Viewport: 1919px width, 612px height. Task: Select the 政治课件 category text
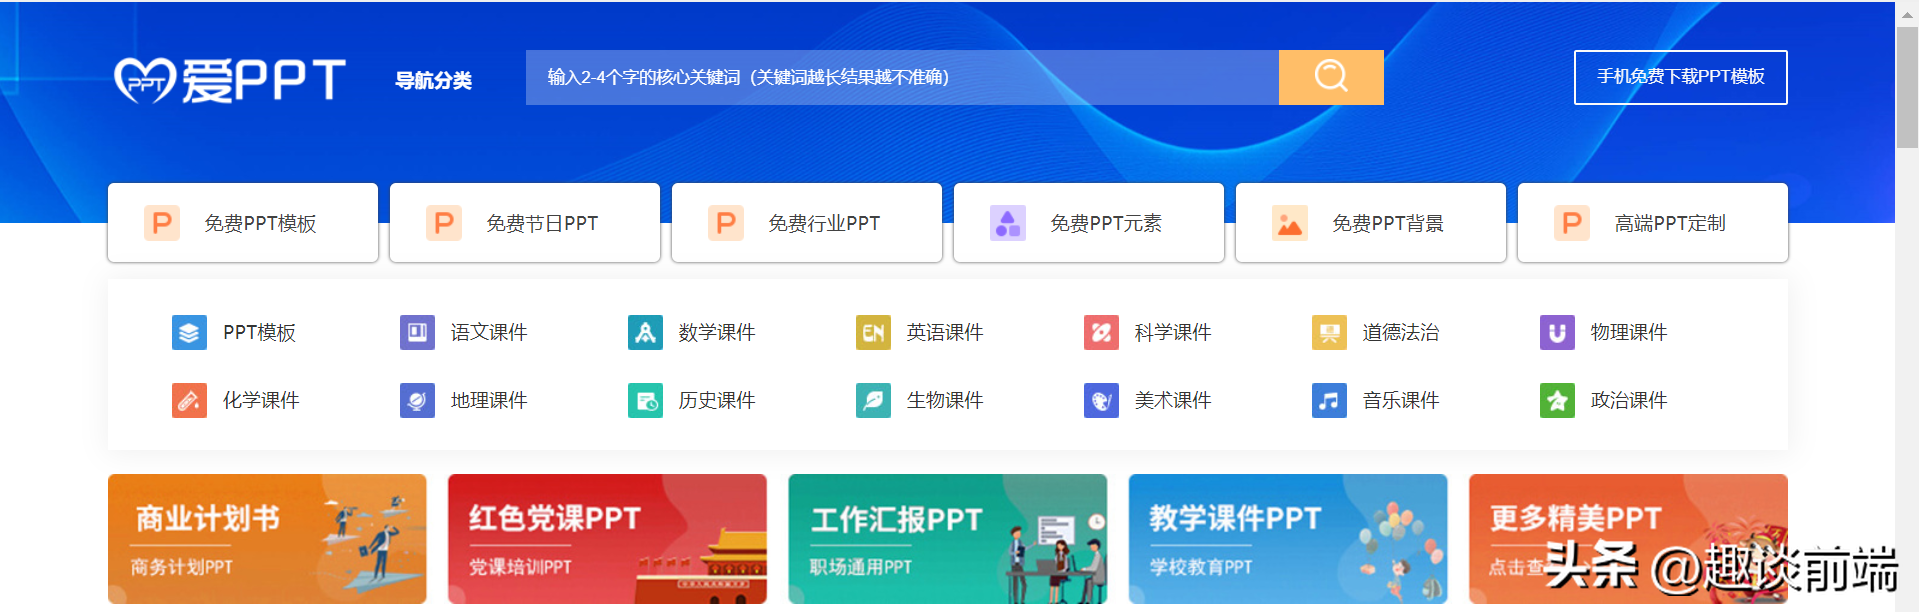1629,400
